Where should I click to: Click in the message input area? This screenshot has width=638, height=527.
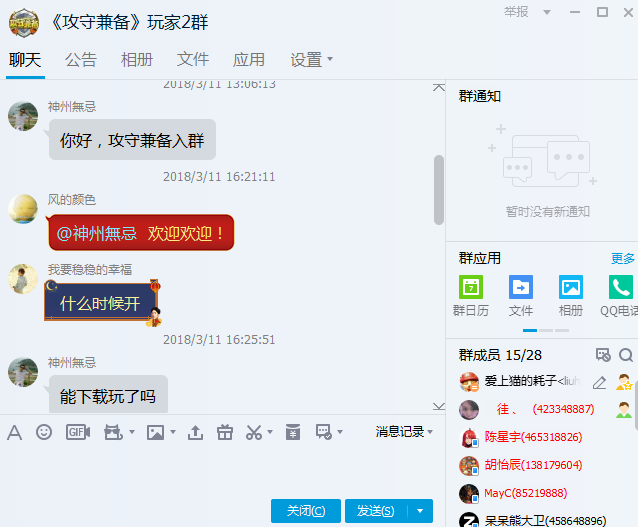(220, 470)
